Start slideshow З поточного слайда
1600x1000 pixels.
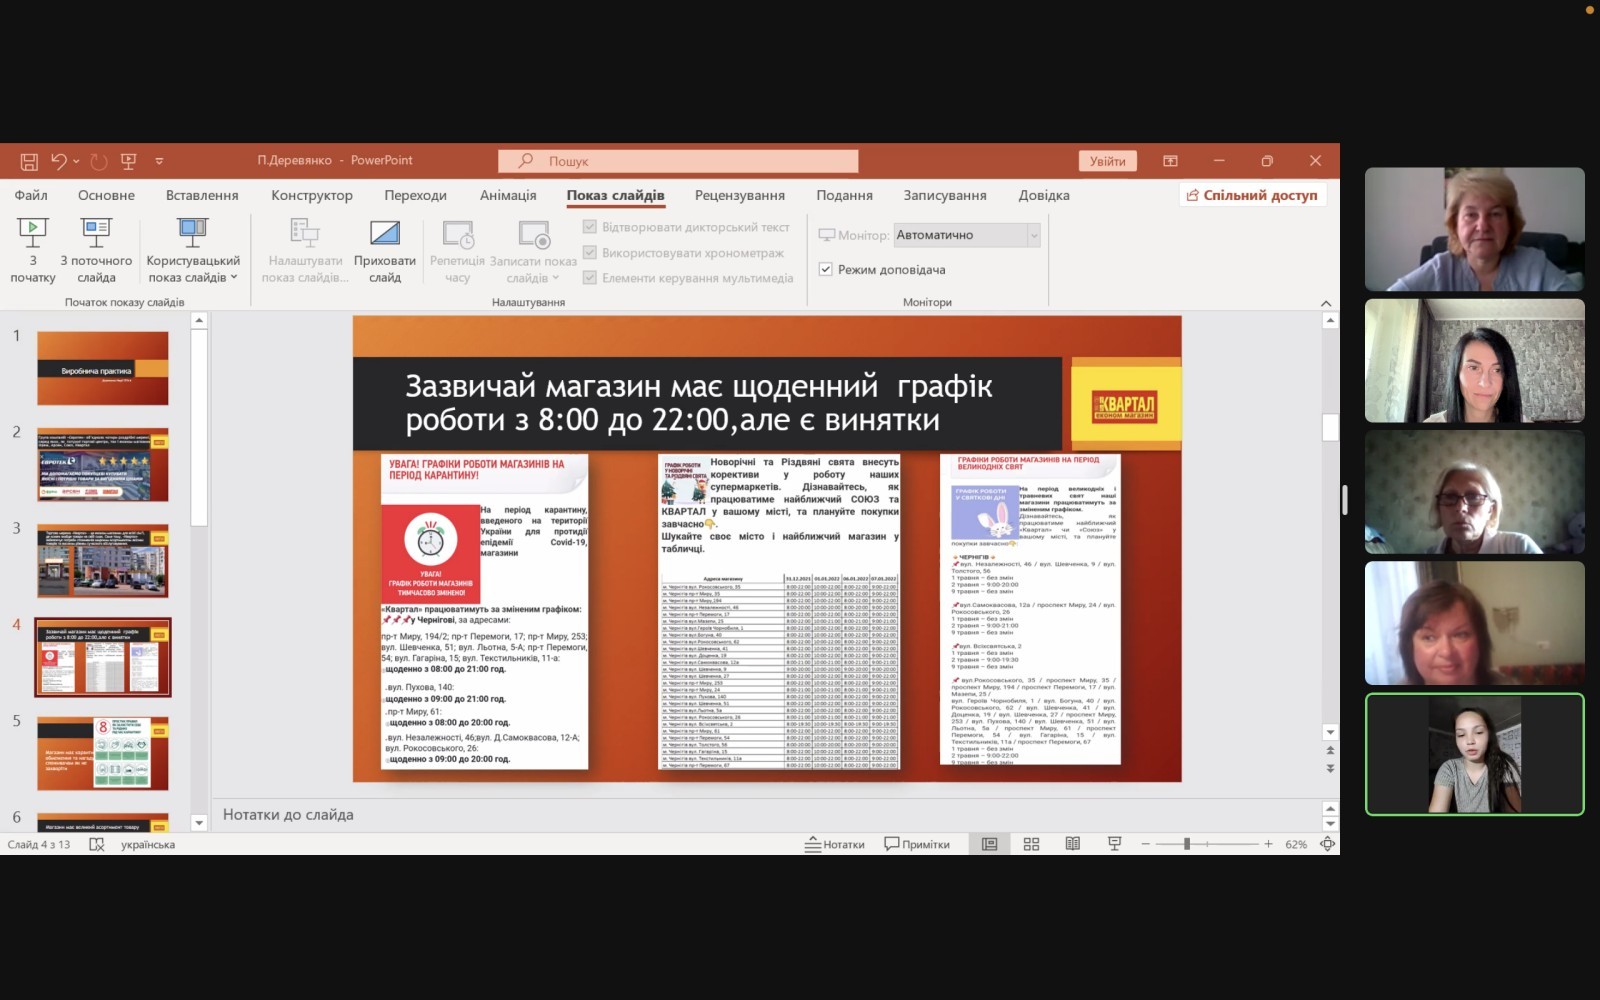[96, 251]
